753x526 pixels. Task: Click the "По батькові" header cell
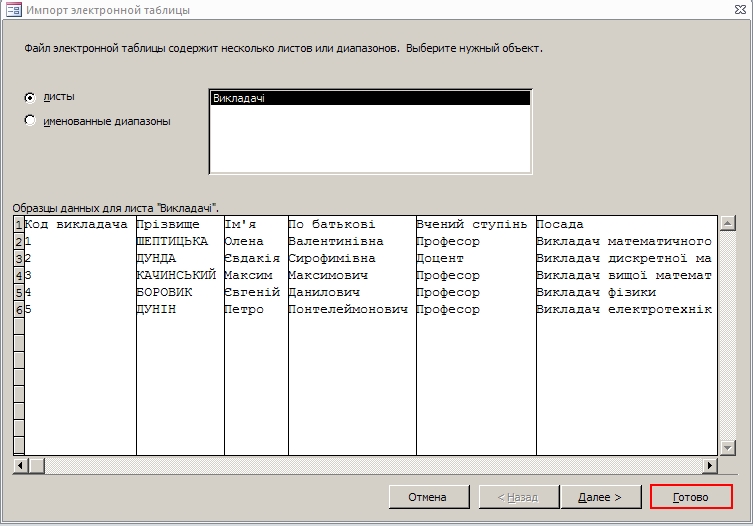pos(352,224)
